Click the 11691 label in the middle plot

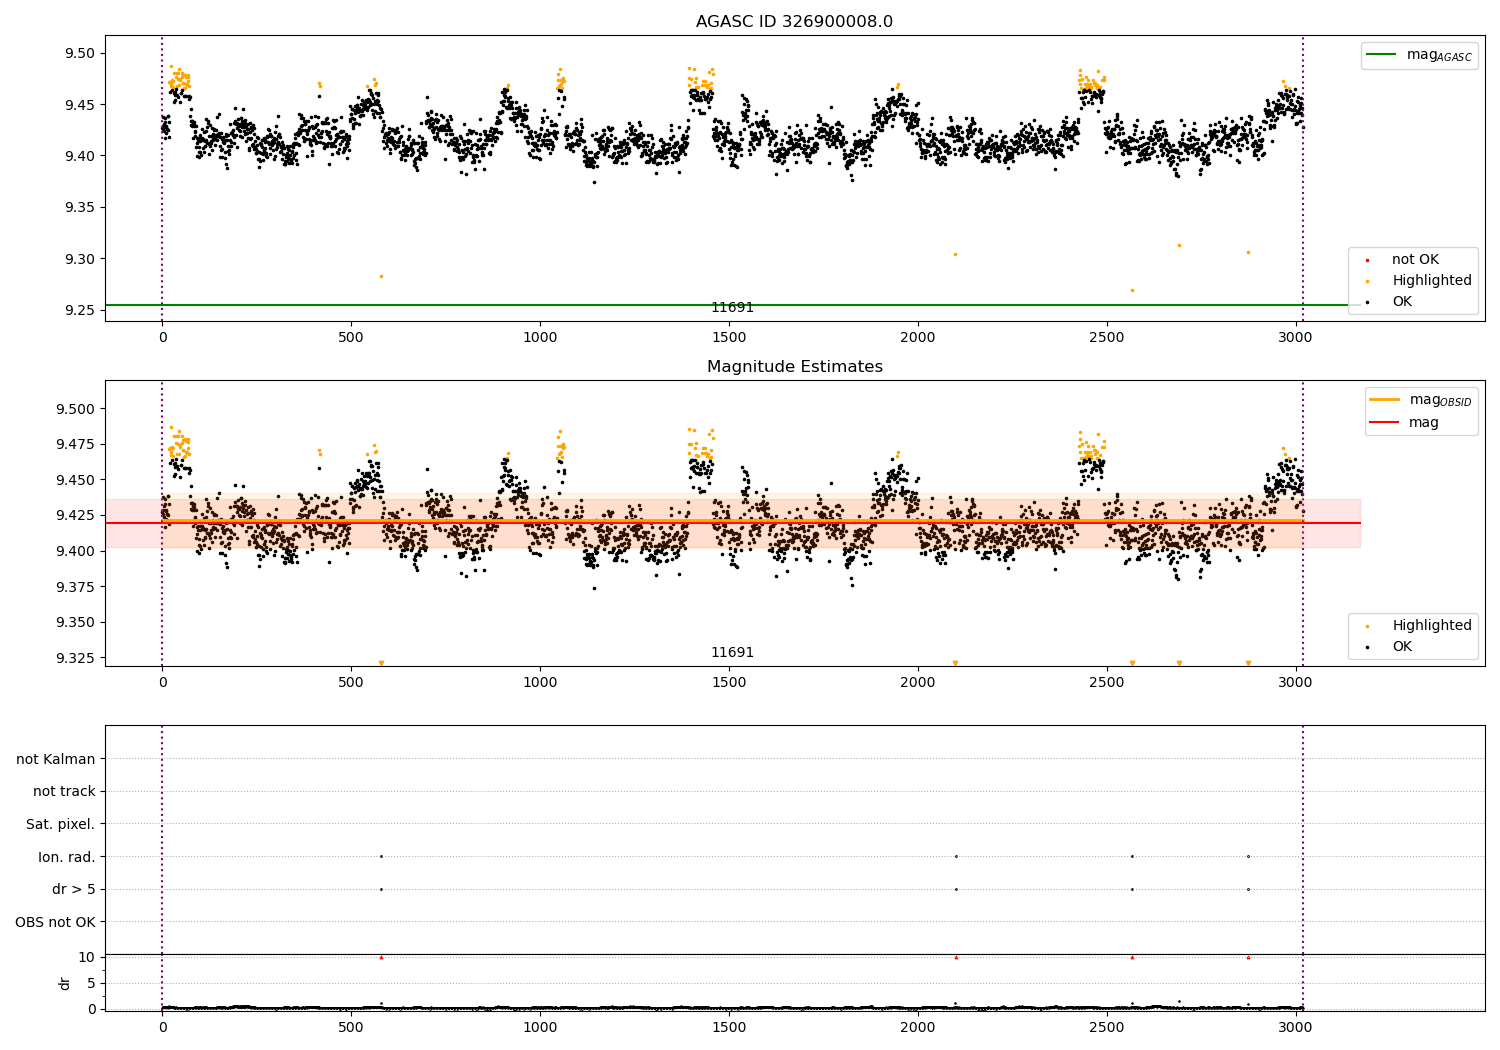click(732, 653)
